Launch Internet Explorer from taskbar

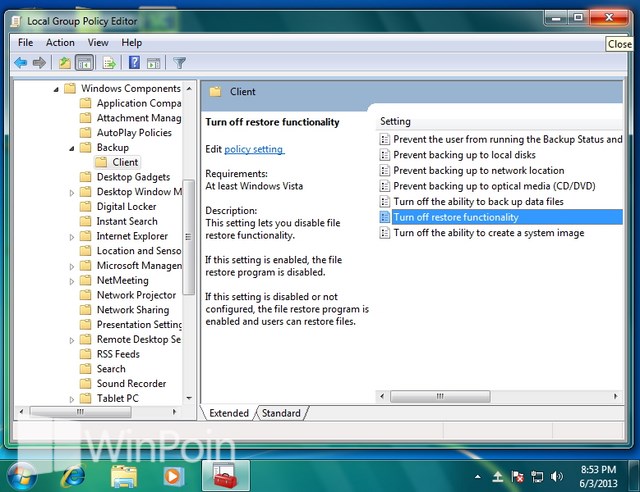73,476
